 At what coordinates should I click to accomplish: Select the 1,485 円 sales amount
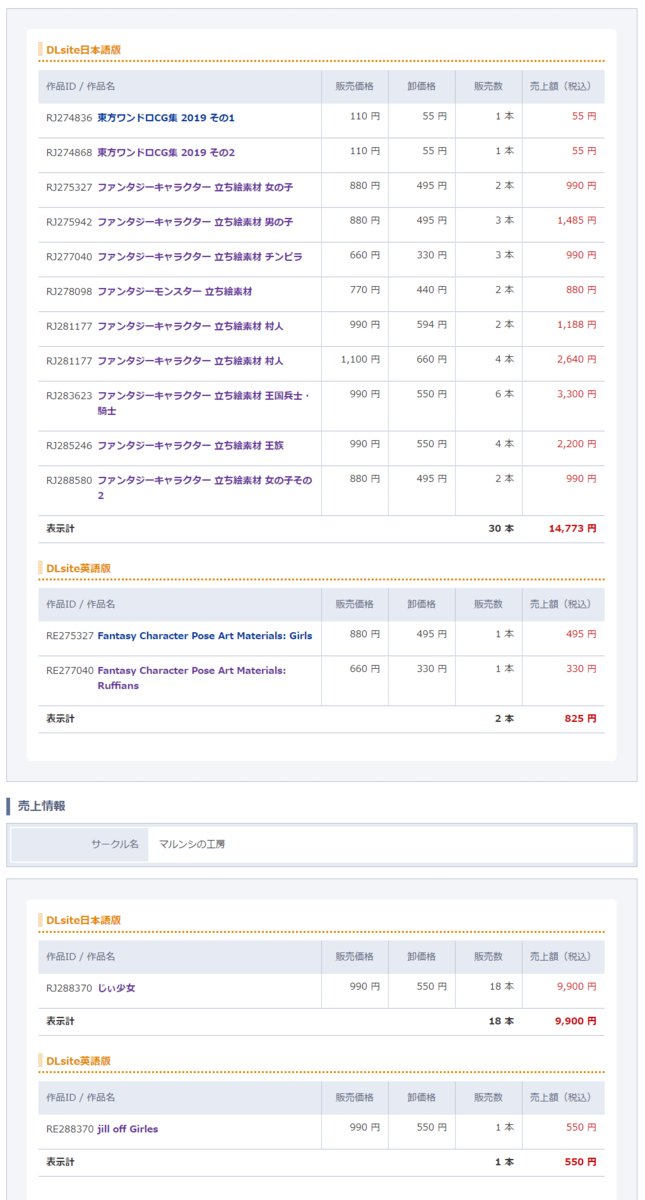[577, 221]
